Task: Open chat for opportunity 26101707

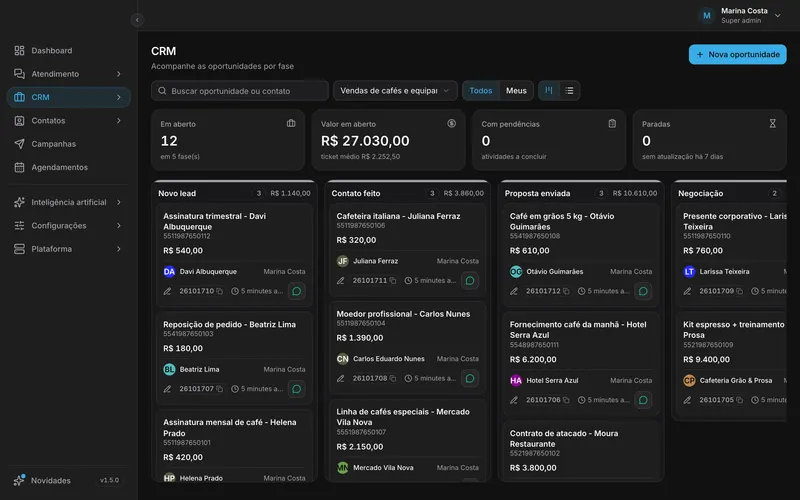Action: pos(296,389)
